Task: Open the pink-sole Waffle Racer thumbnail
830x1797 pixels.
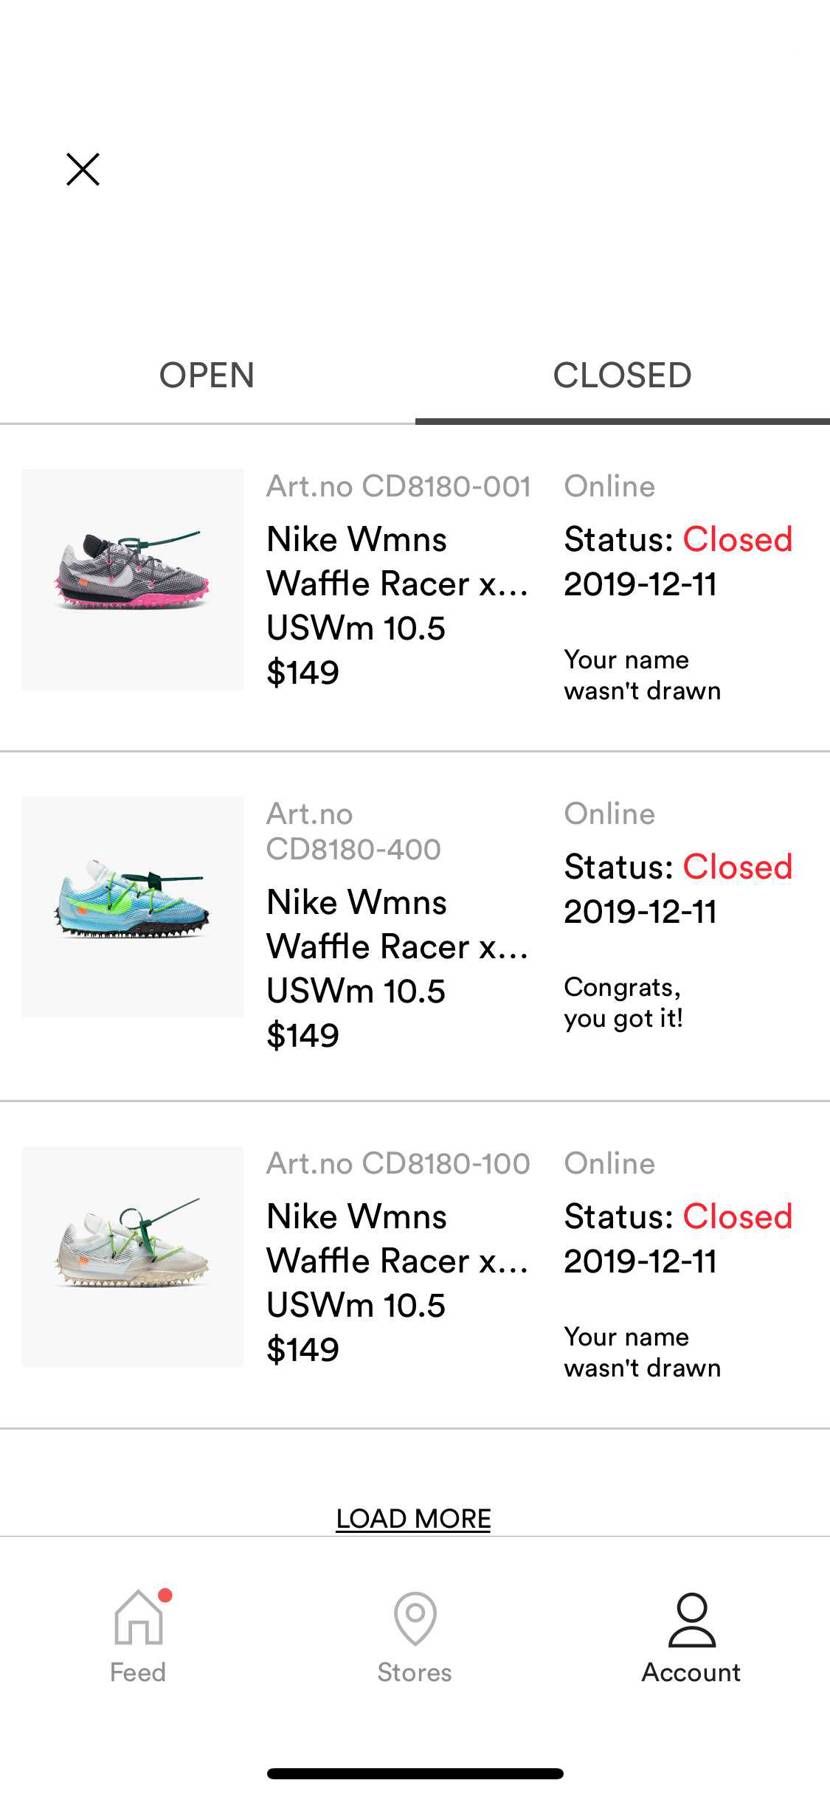Action: point(133,579)
